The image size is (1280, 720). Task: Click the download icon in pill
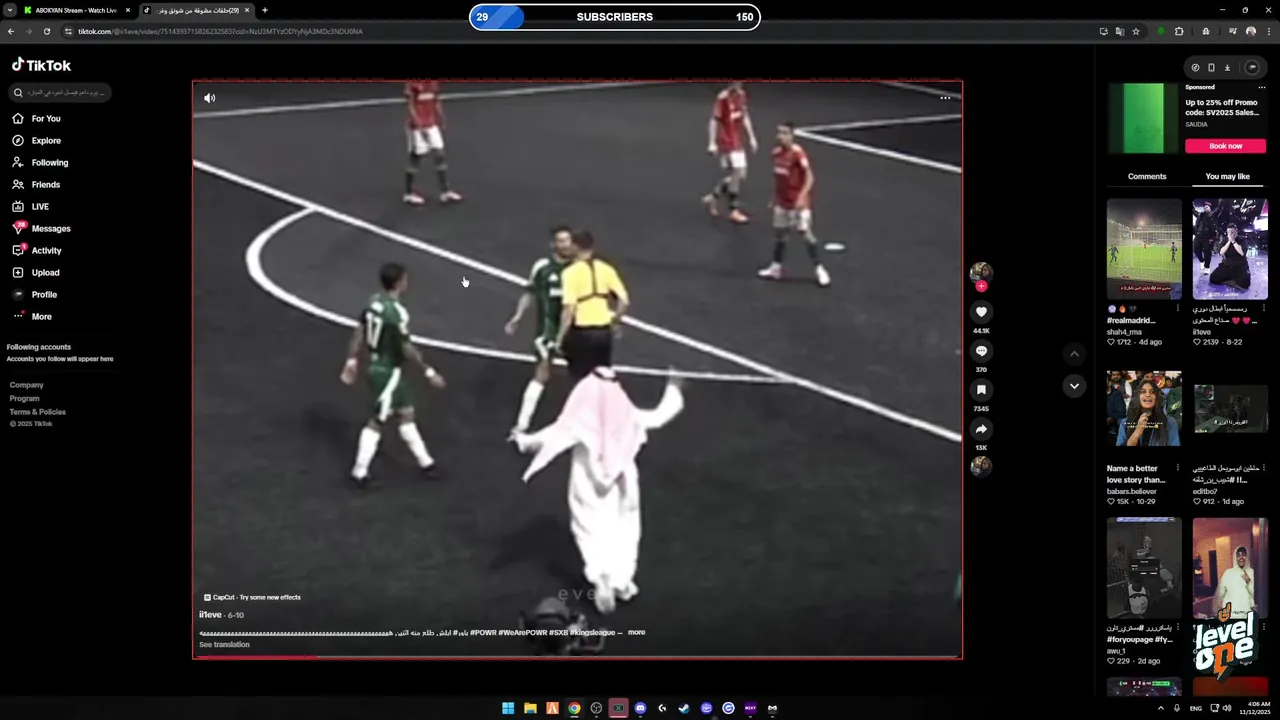(1227, 68)
